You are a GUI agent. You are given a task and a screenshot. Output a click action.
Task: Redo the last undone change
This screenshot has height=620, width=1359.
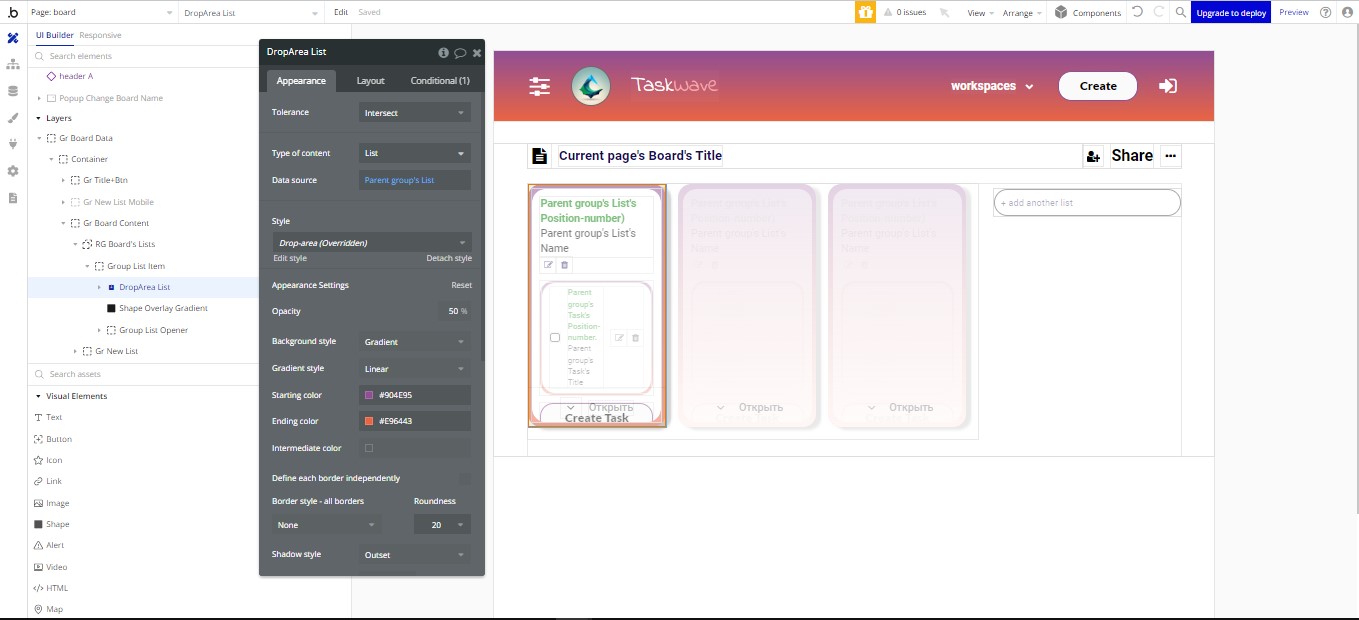point(1159,12)
